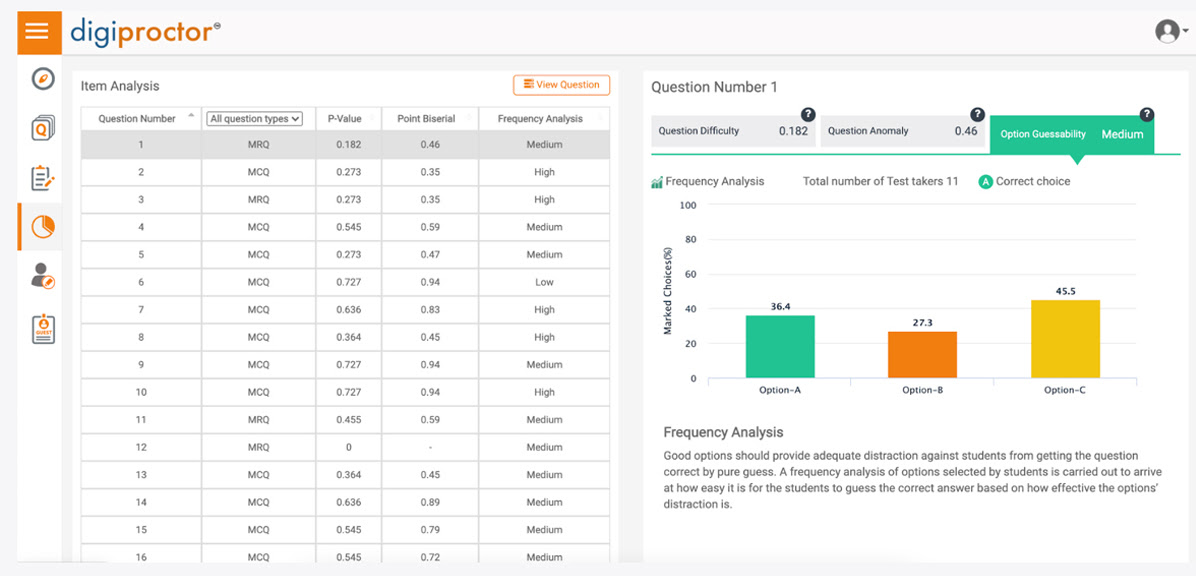Sort by Question Number column

138,119
